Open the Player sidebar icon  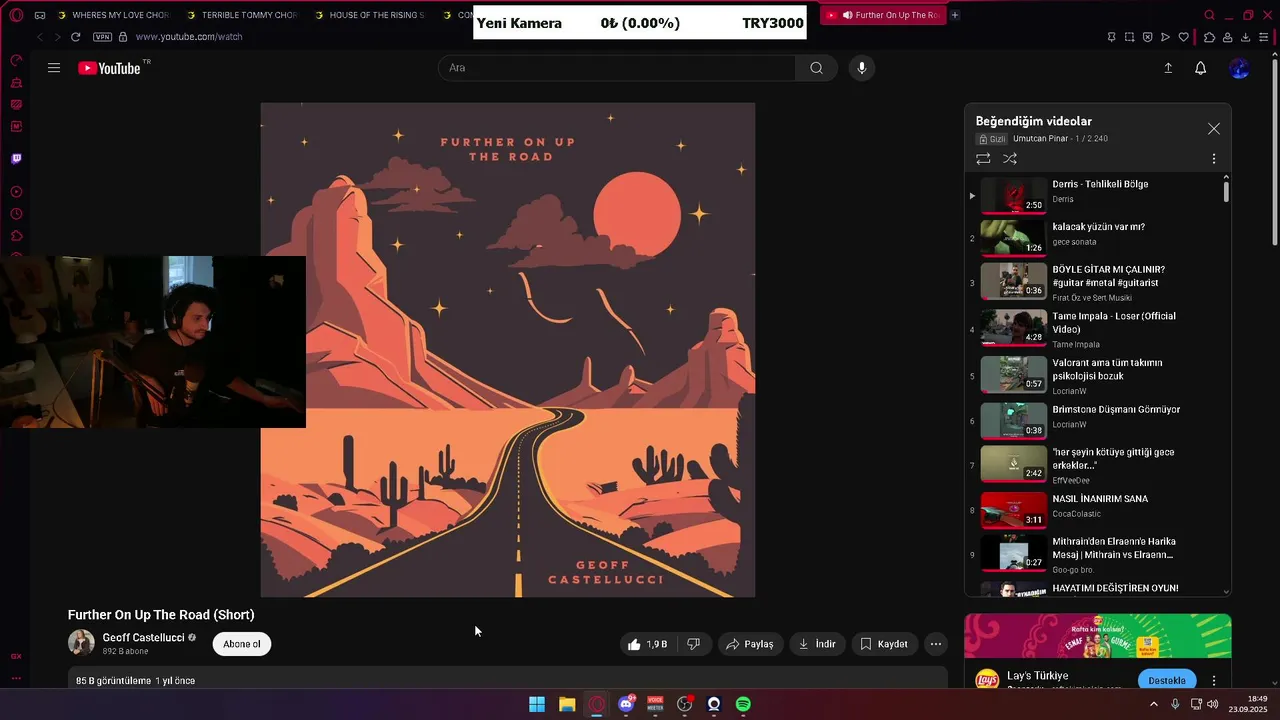(16, 191)
